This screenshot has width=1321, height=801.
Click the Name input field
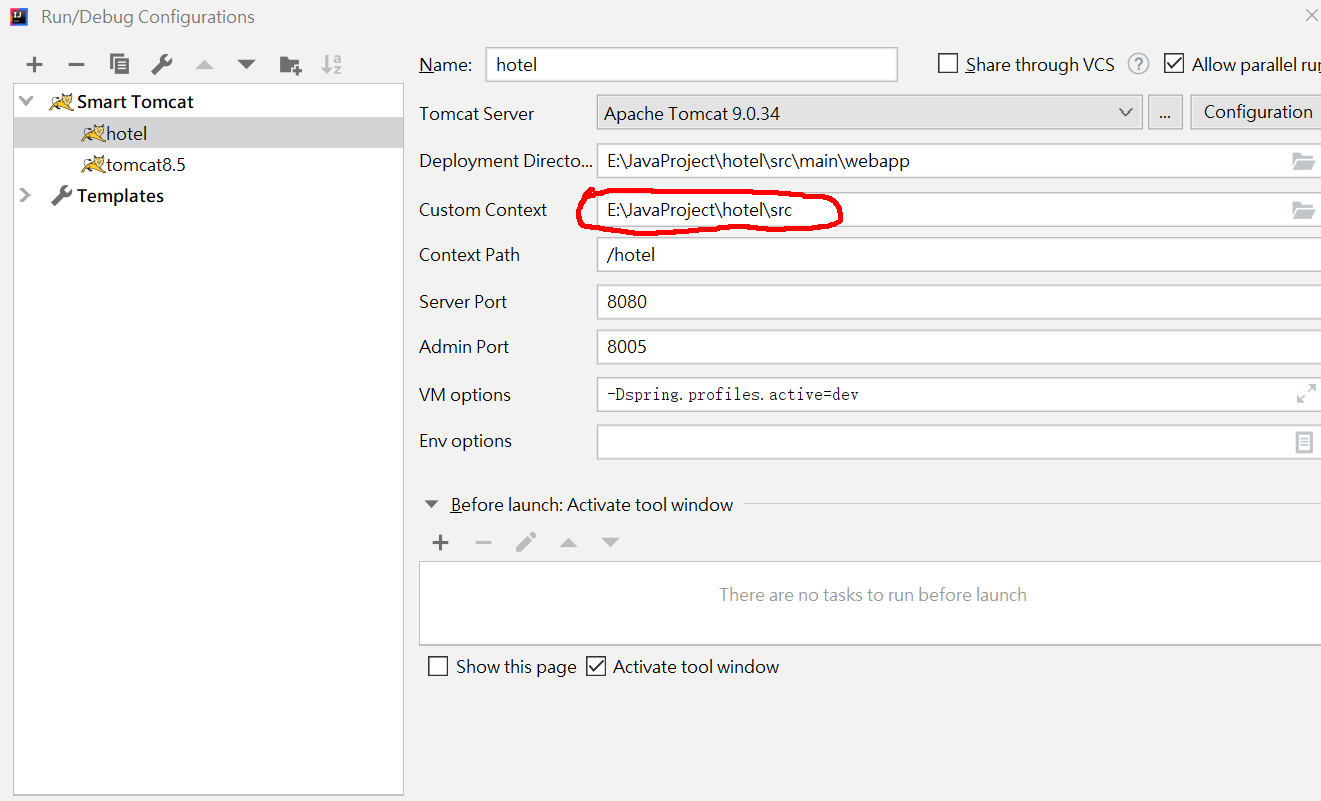(691, 64)
